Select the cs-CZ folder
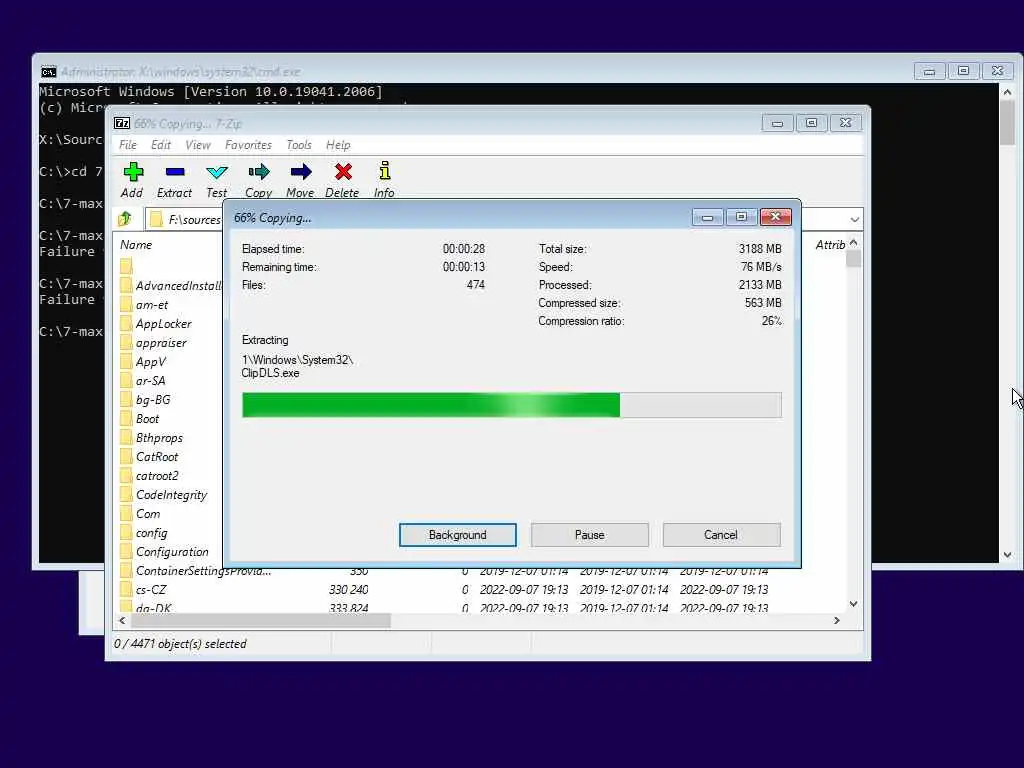Viewport: 1024px width, 768px height. coord(151,590)
